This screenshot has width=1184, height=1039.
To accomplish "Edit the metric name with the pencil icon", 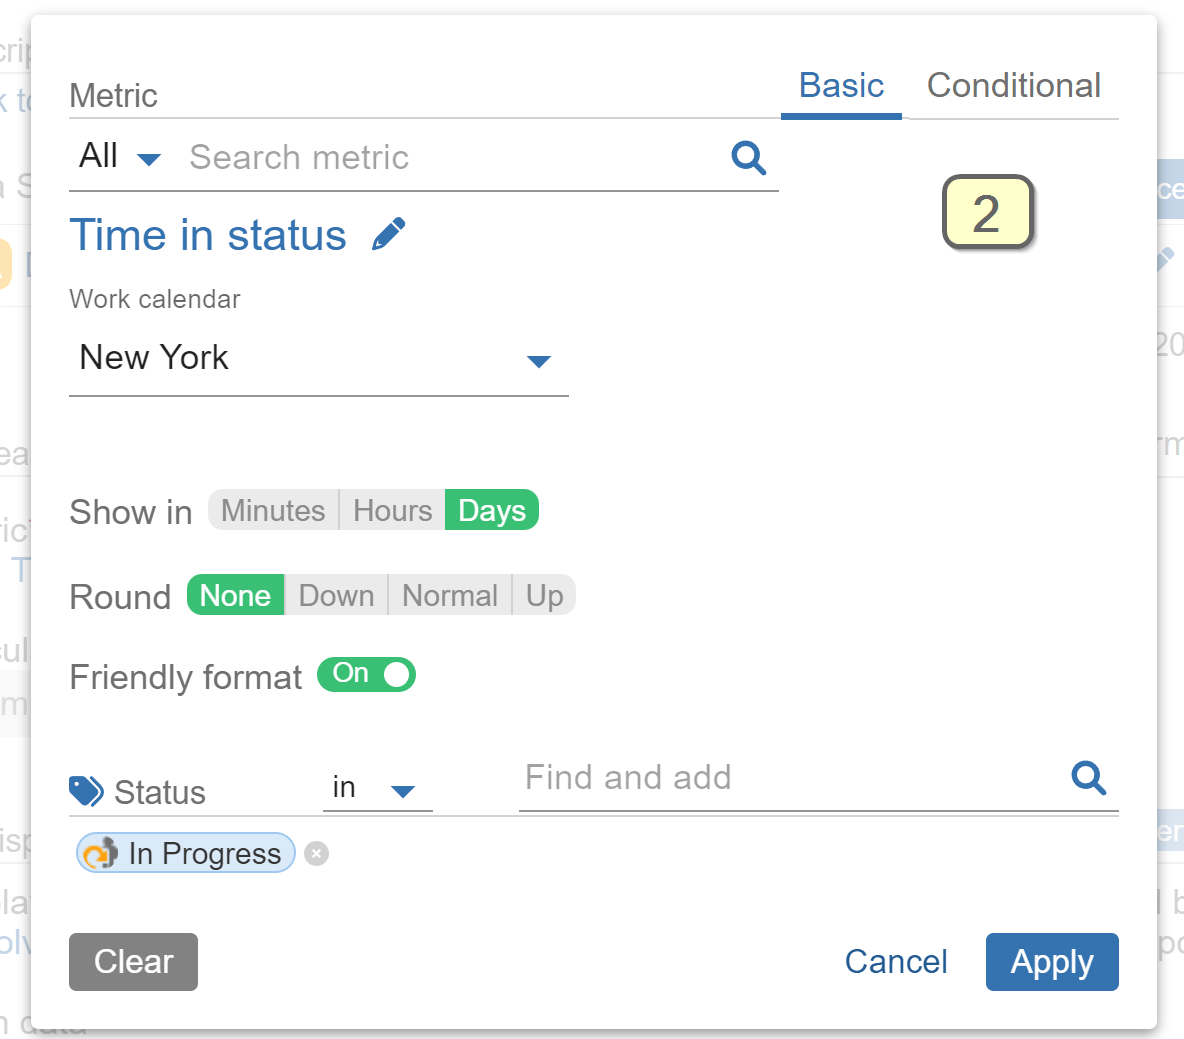I will tap(389, 232).
